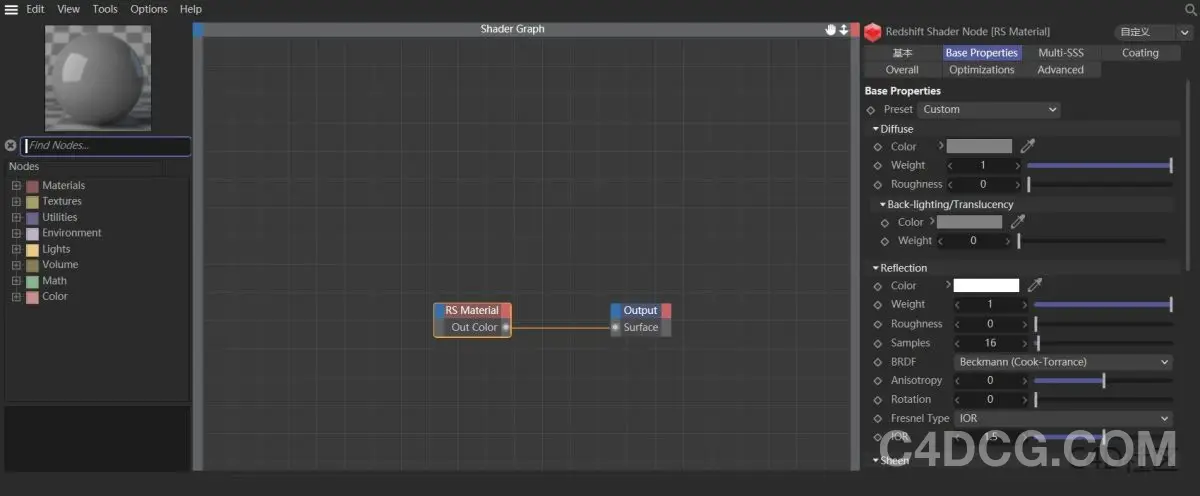
Task: Decrease Diffuse Weight with left arrow
Action: click(950, 166)
